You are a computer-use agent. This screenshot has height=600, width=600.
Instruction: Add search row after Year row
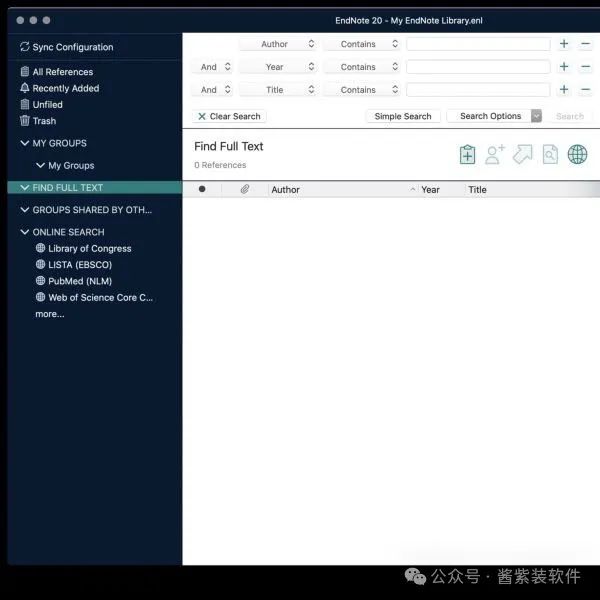click(x=564, y=67)
